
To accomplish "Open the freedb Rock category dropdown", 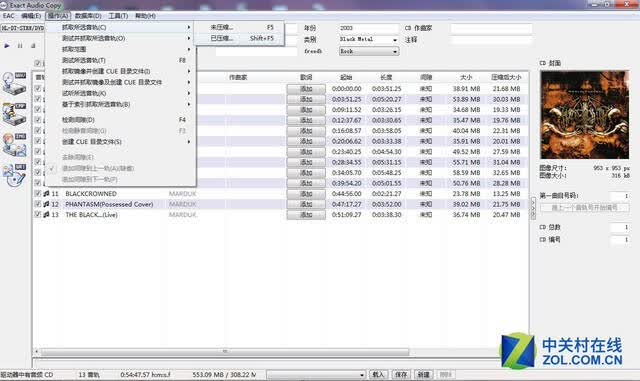I will [x=395, y=51].
